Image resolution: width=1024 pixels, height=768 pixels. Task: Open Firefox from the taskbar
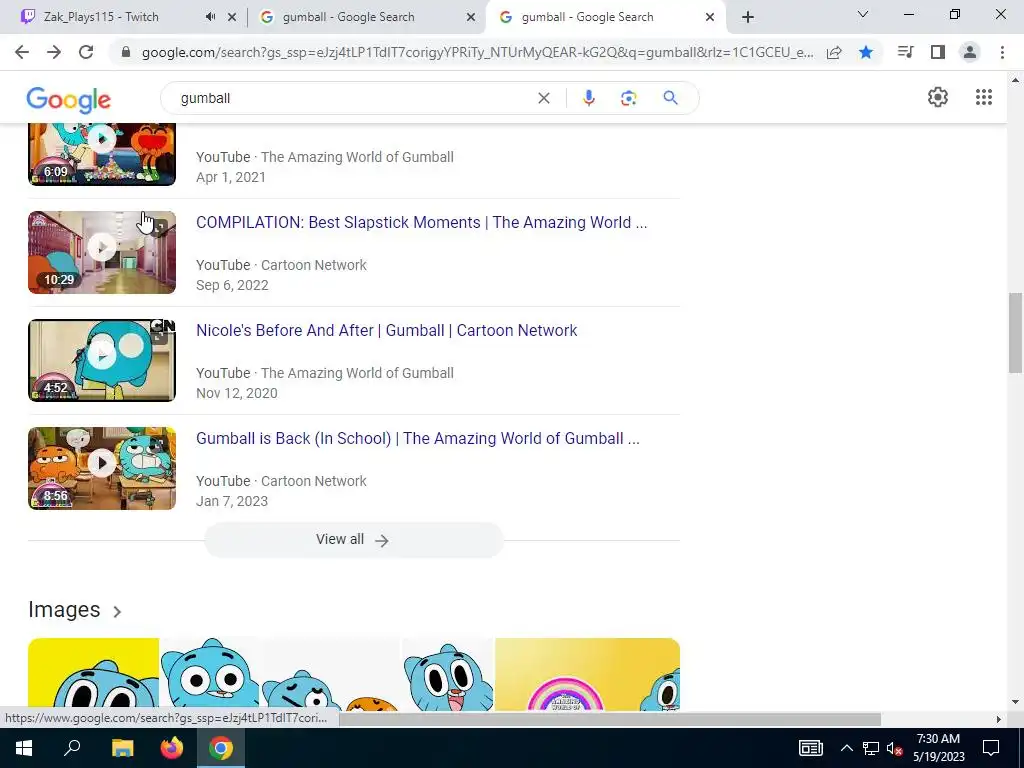pyautogui.click(x=172, y=748)
